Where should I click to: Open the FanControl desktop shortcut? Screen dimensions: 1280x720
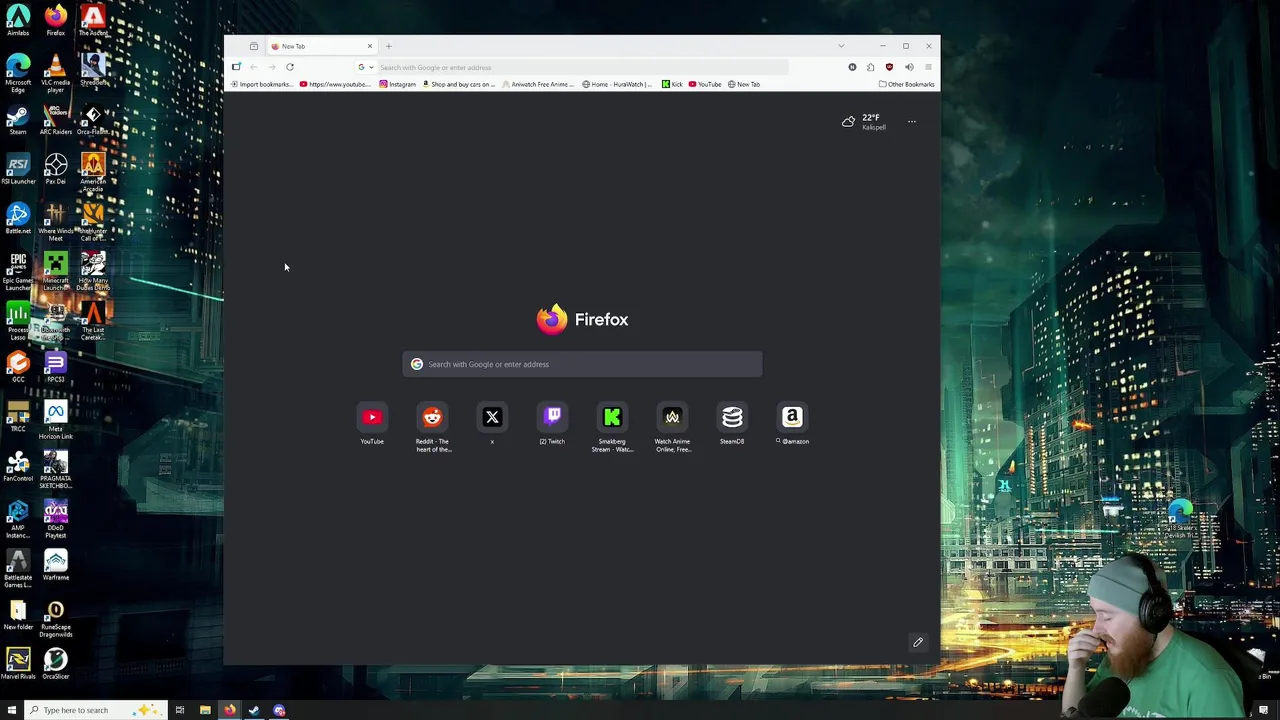point(18,466)
